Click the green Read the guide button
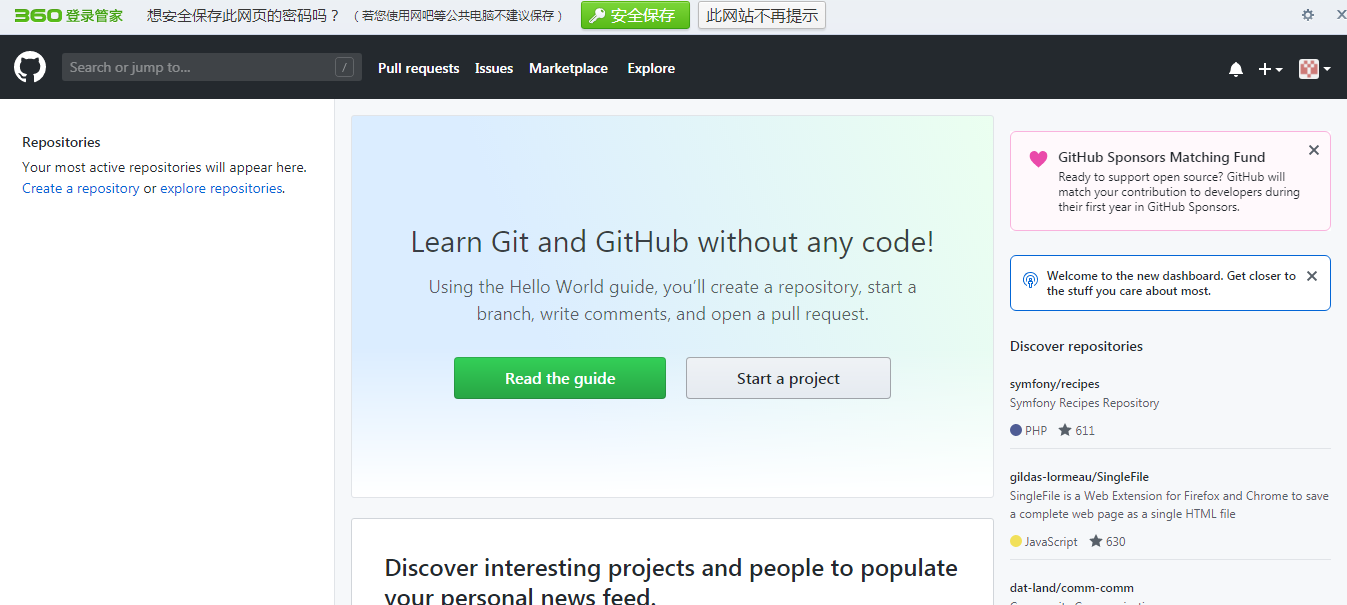 click(560, 378)
